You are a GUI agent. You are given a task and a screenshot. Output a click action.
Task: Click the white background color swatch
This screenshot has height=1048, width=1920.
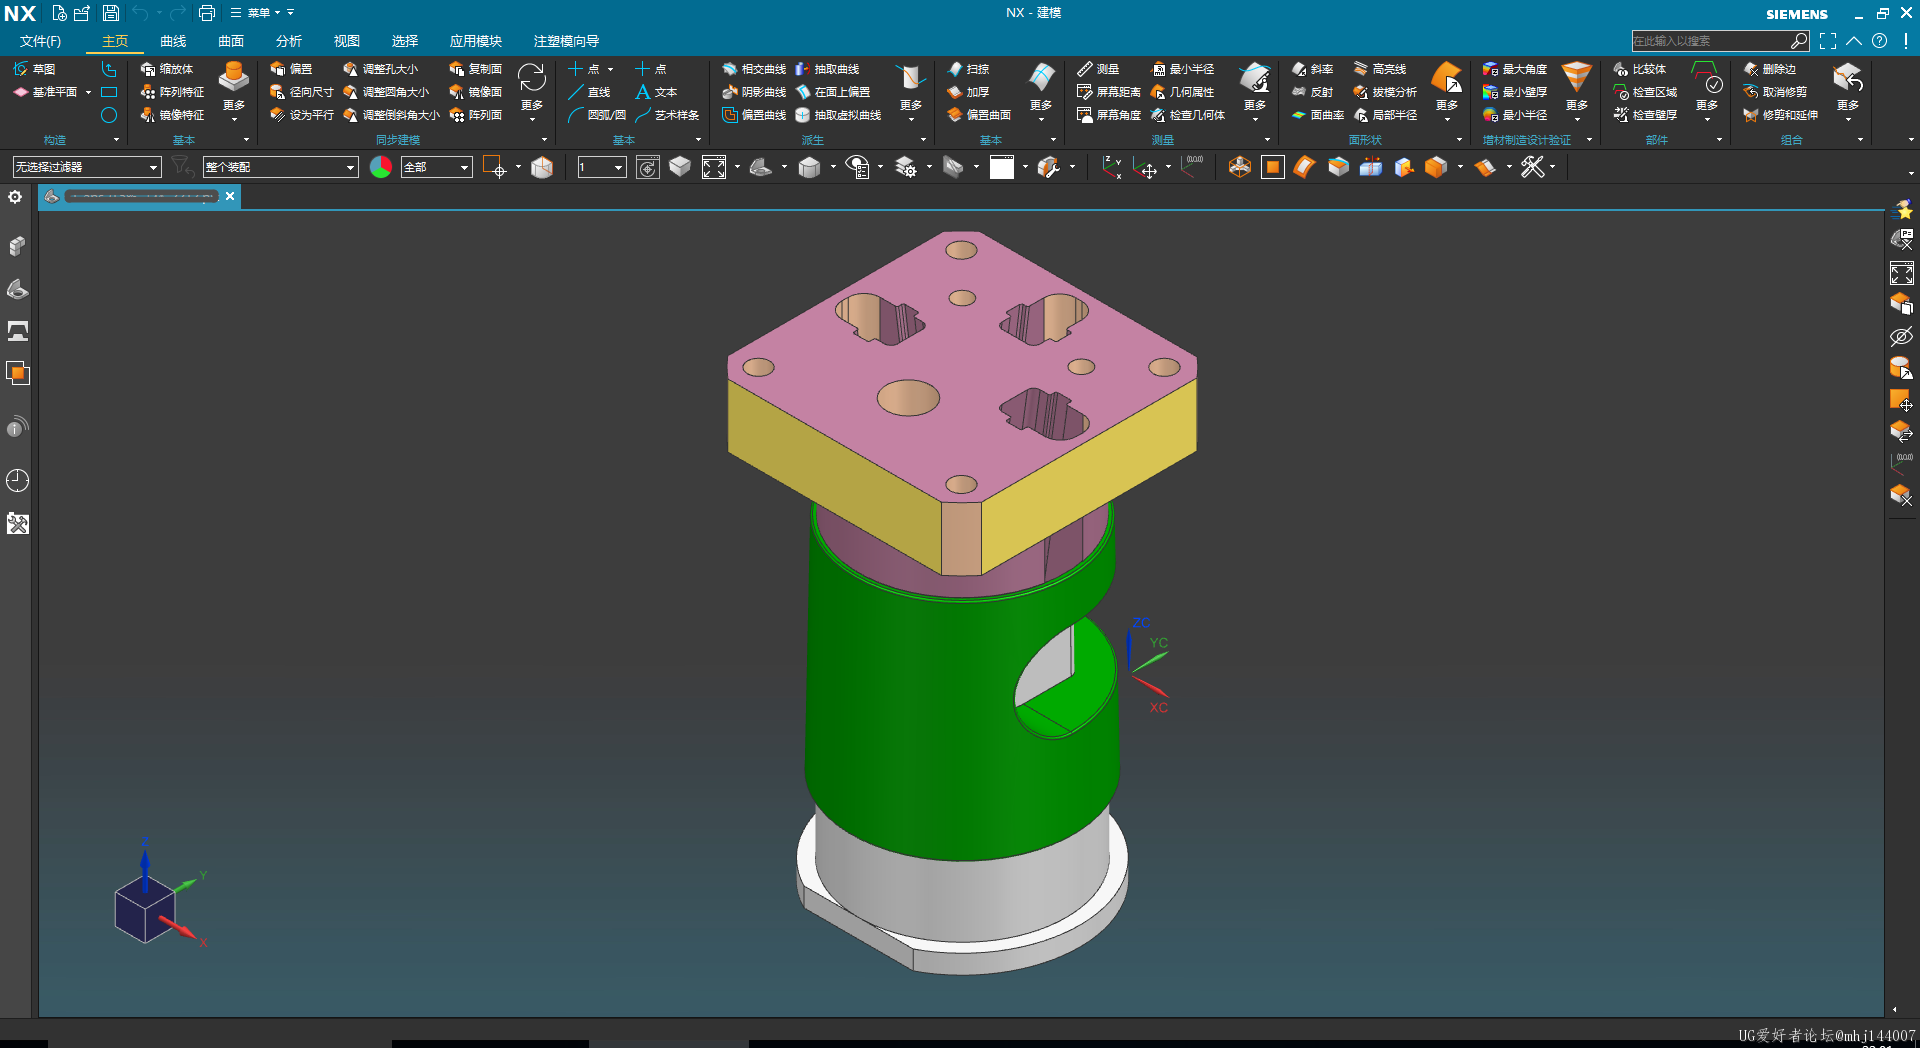(1001, 167)
